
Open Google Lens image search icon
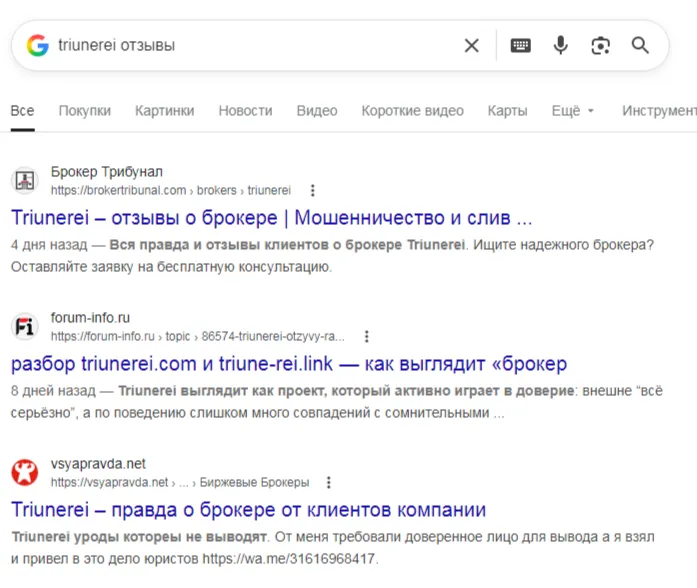(601, 46)
